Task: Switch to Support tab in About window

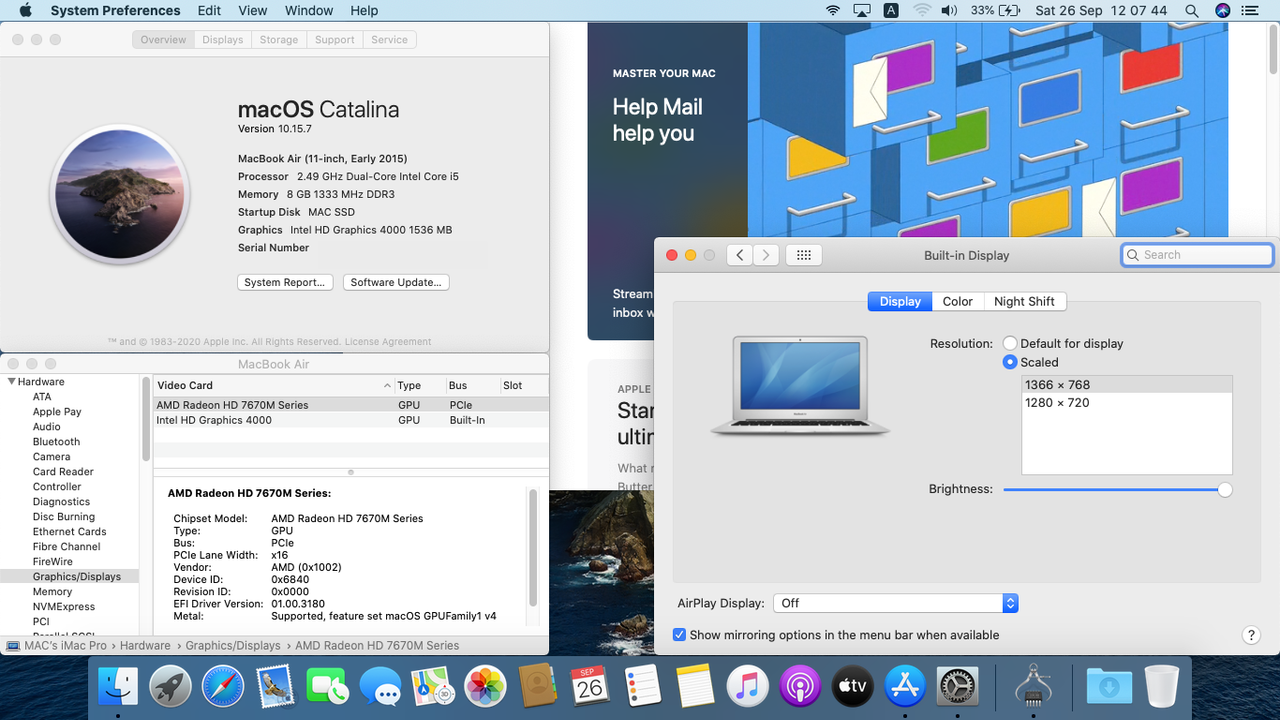Action: point(335,40)
